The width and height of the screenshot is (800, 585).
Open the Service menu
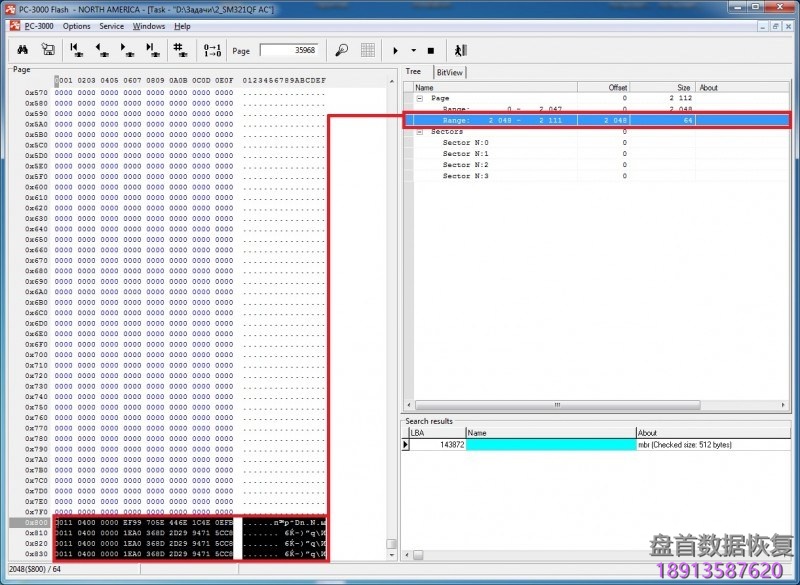112,26
